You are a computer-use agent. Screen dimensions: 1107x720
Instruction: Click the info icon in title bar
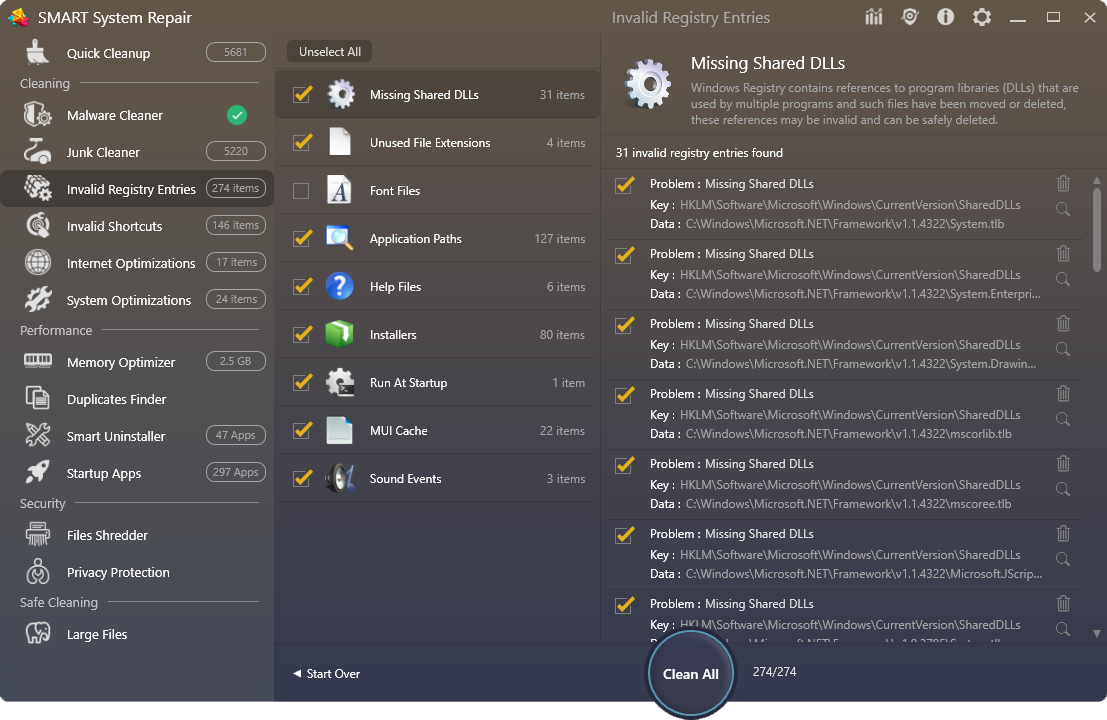click(946, 17)
